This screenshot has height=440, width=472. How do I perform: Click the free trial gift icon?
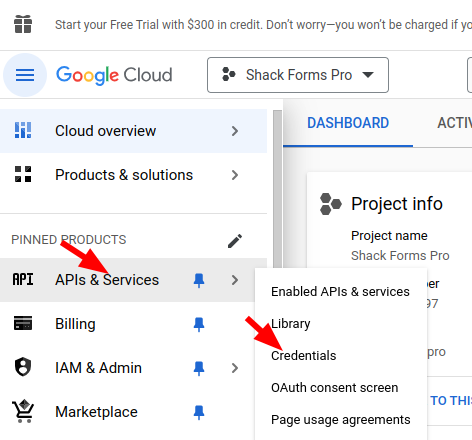(x=23, y=24)
